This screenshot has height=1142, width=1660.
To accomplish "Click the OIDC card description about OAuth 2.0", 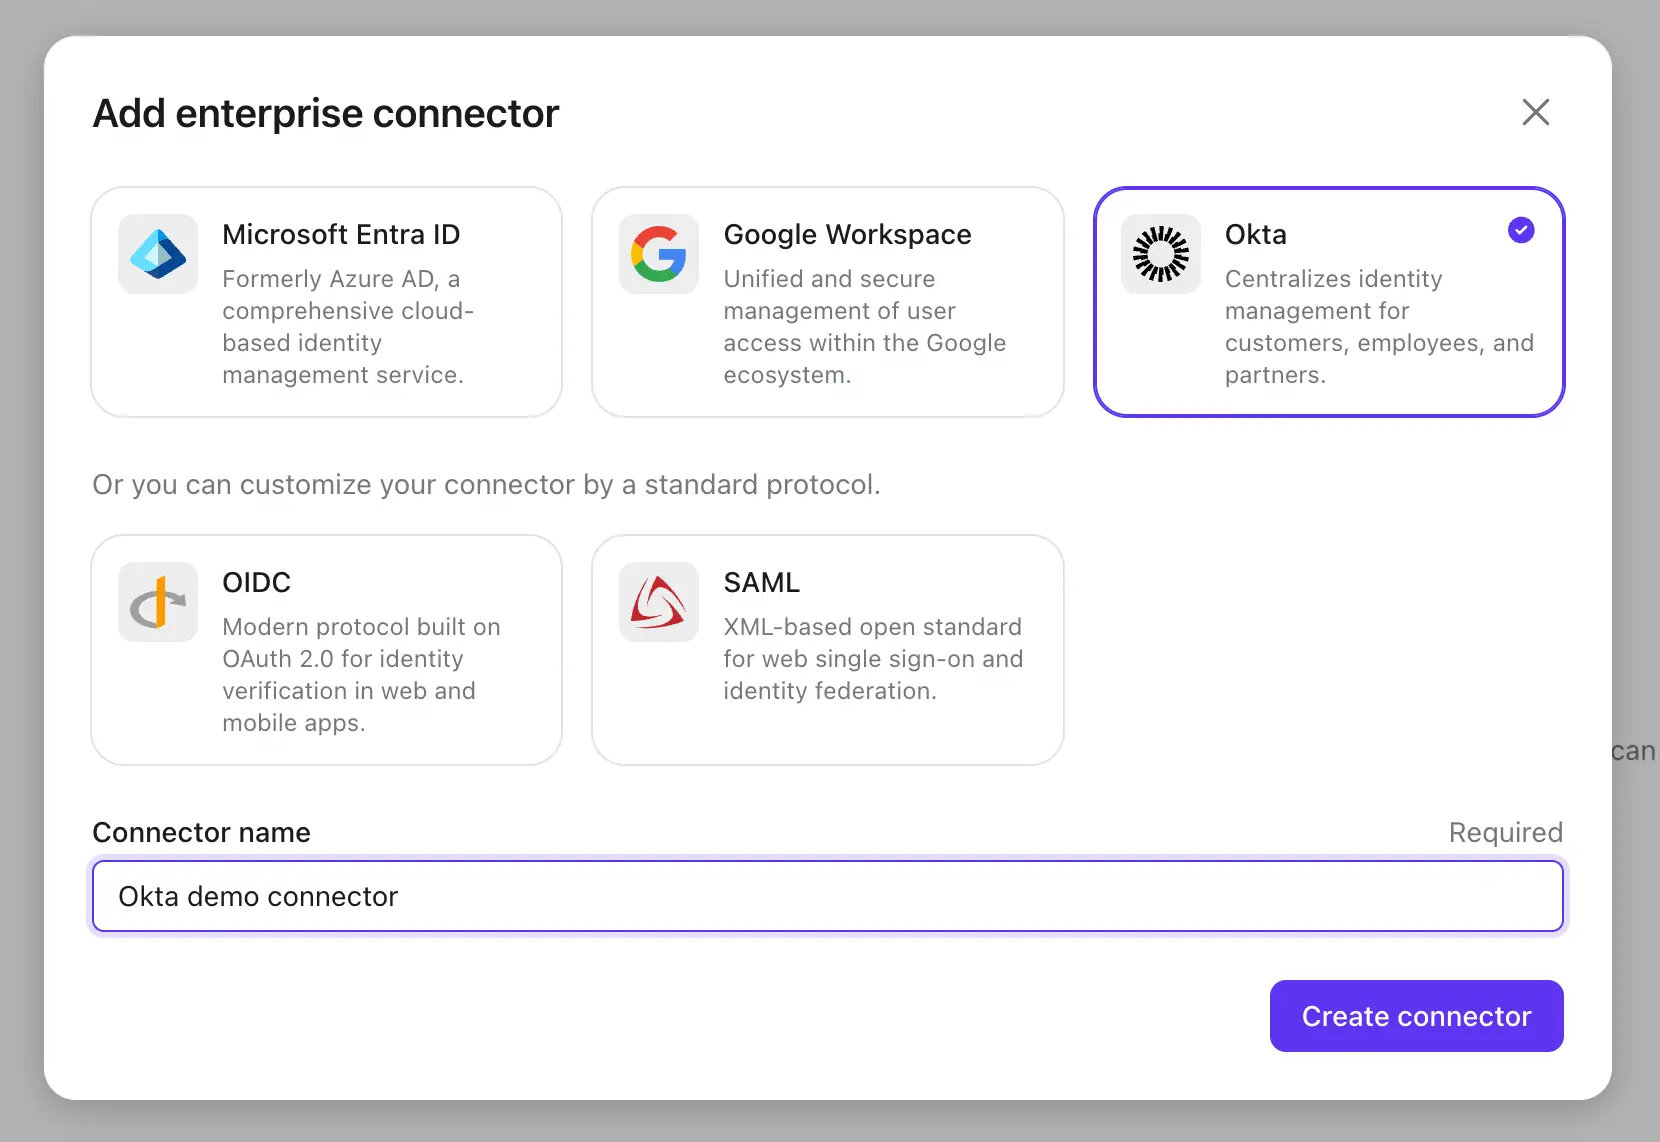I will pos(361,675).
